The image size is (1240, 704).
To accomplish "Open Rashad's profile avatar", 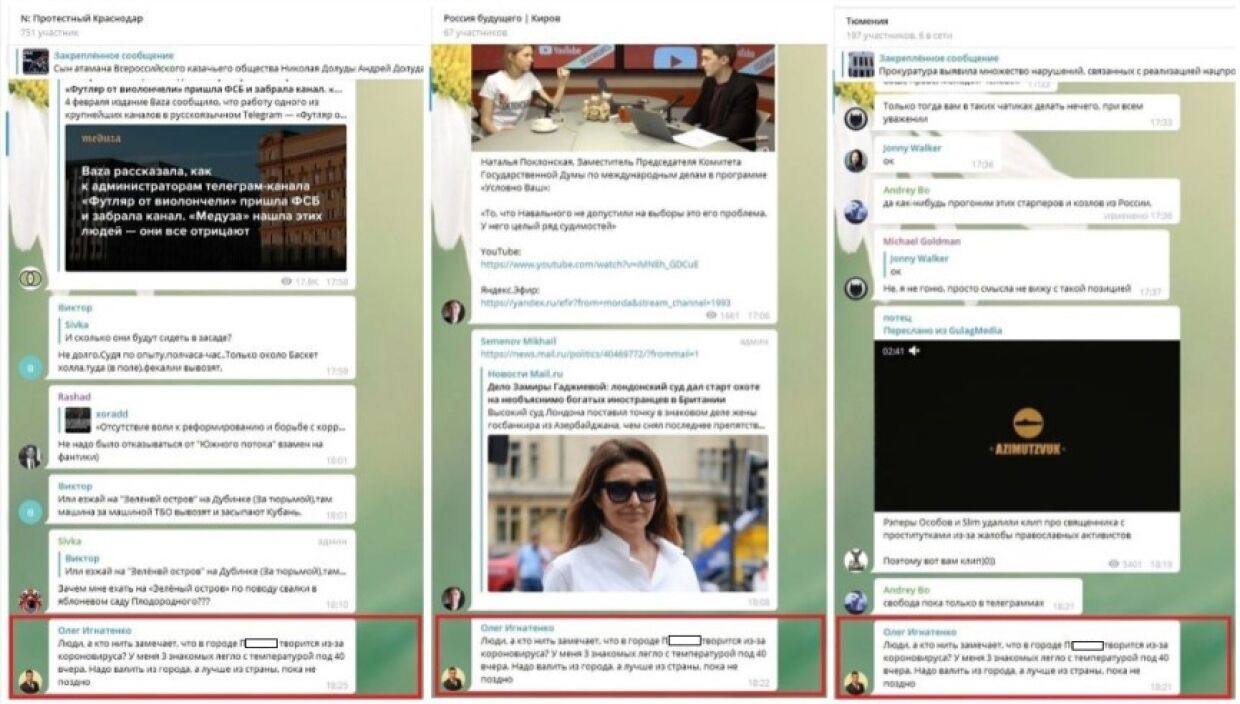I will click(x=30, y=456).
